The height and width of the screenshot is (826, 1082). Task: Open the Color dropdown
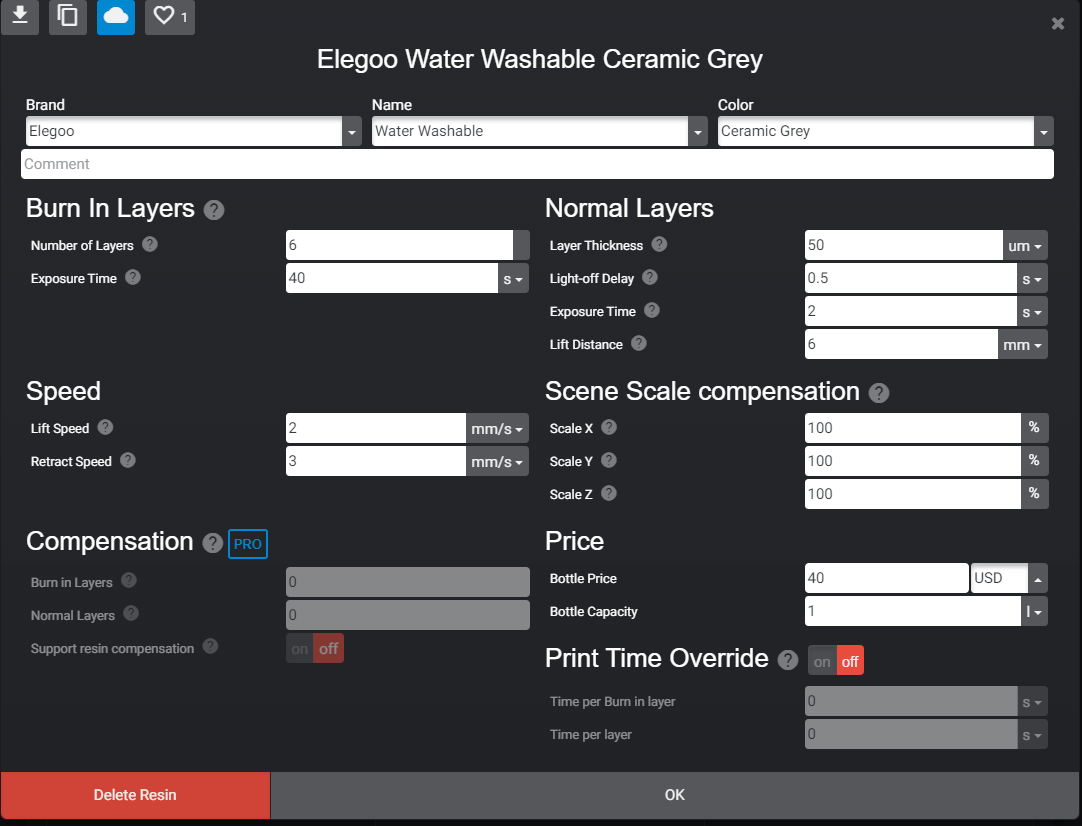(x=1044, y=131)
